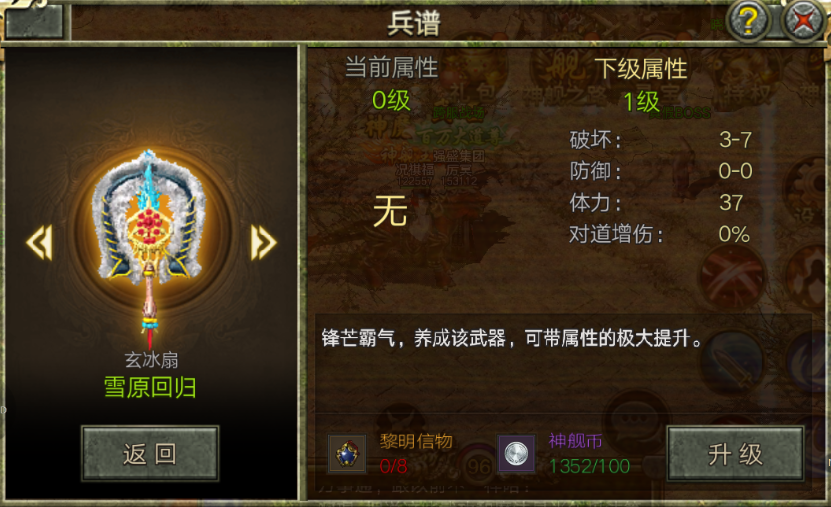The image size is (831, 507).
Task: Close the 兵谱 panel with red X
Action: coord(803,21)
